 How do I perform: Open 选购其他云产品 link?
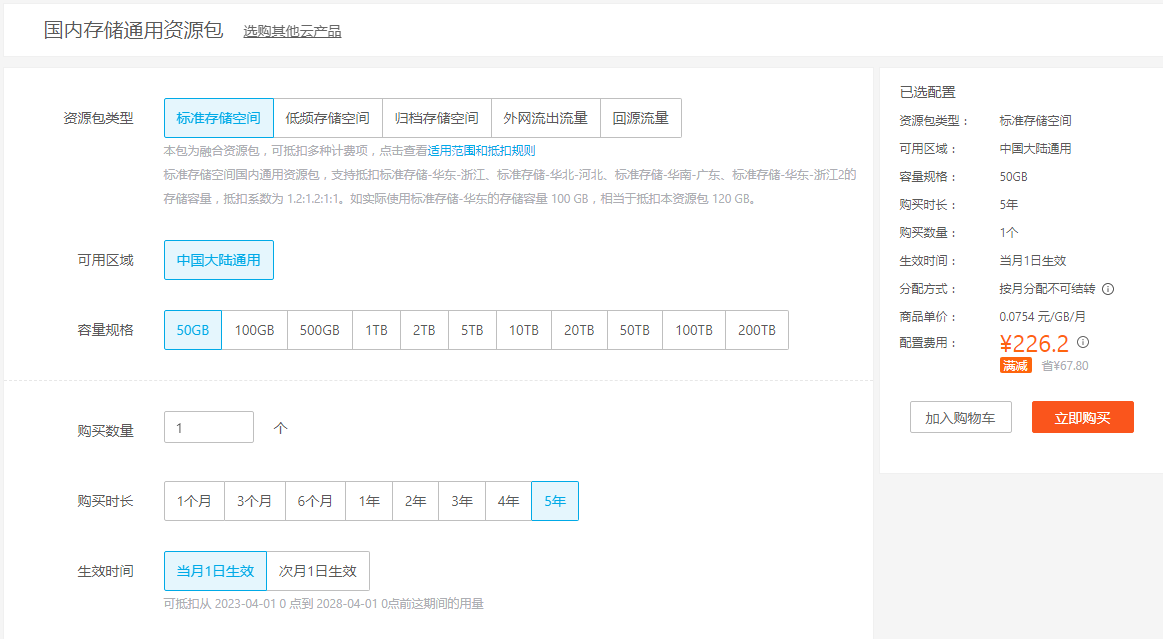coord(292,31)
